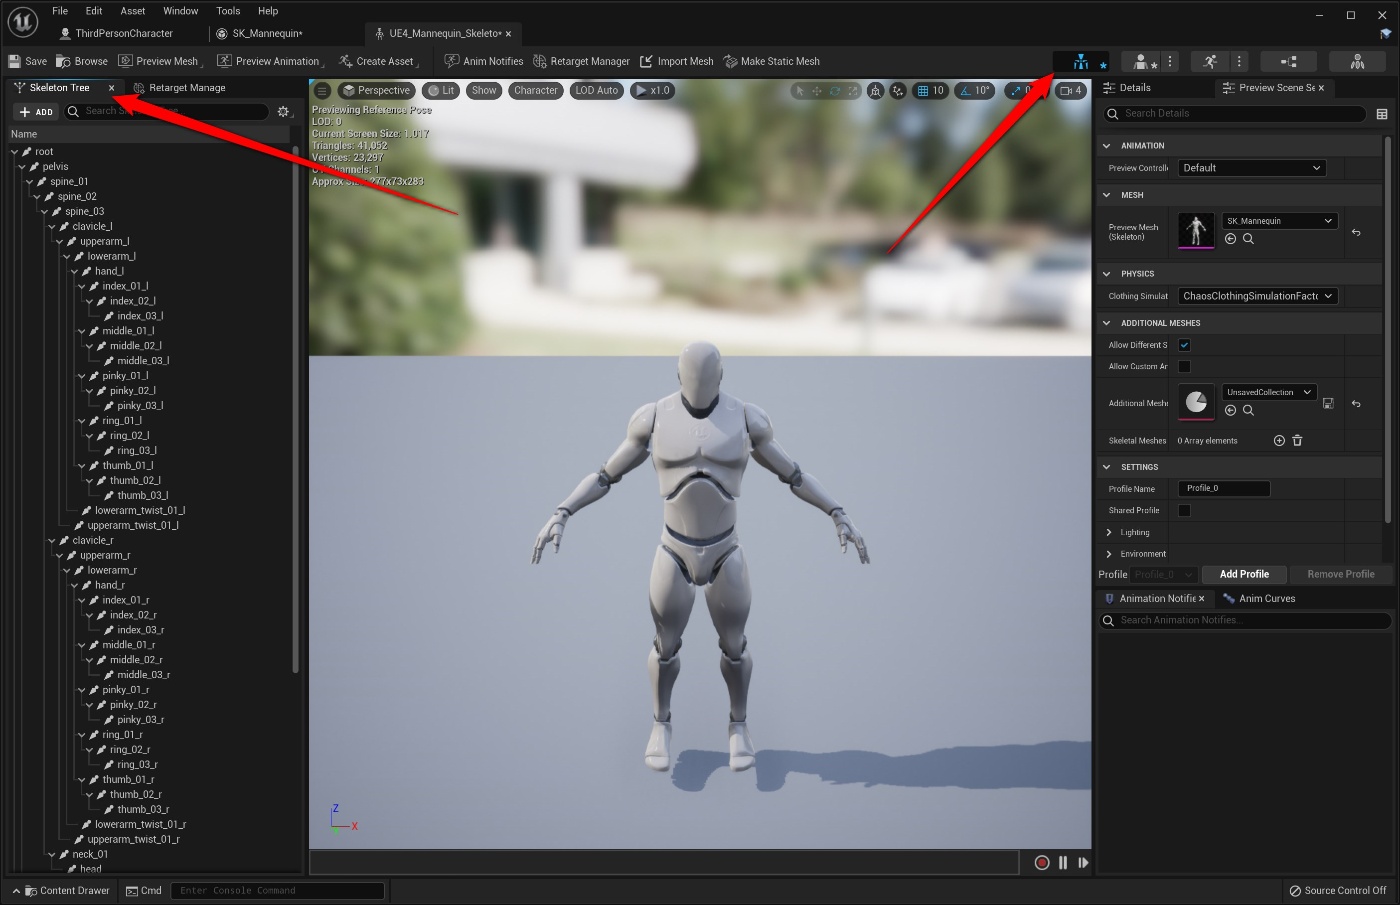Click the Enter Console Command input field
Screen dimensions: 1400x905
(277, 890)
